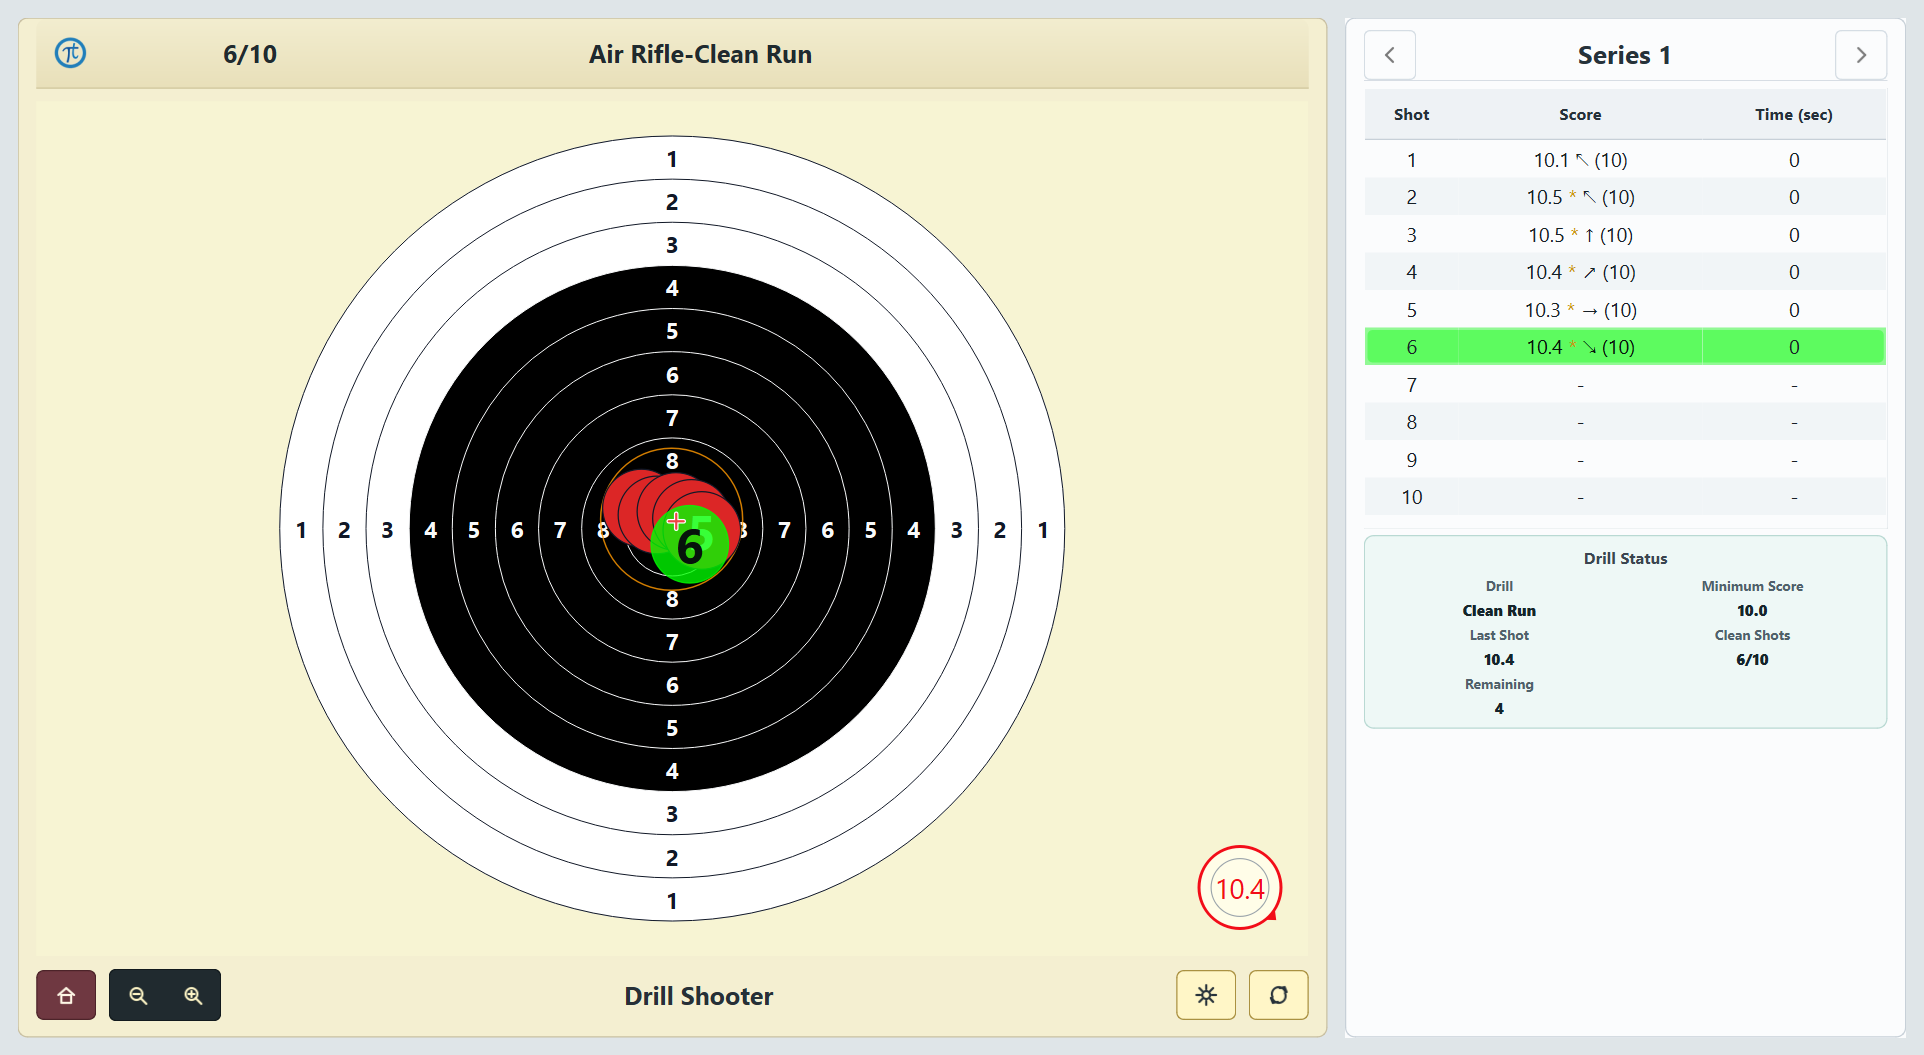
Task: Click the Shot column header
Action: coord(1411,114)
